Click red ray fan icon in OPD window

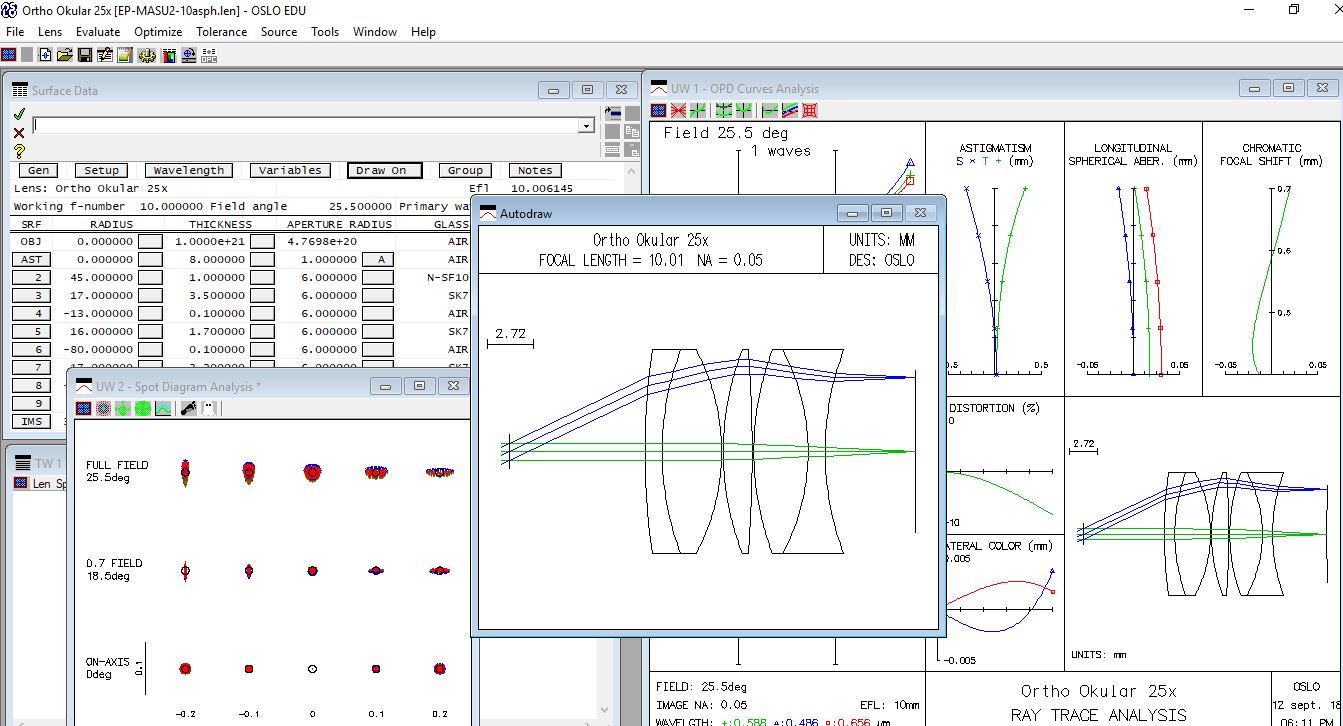pyautogui.click(x=678, y=111)
